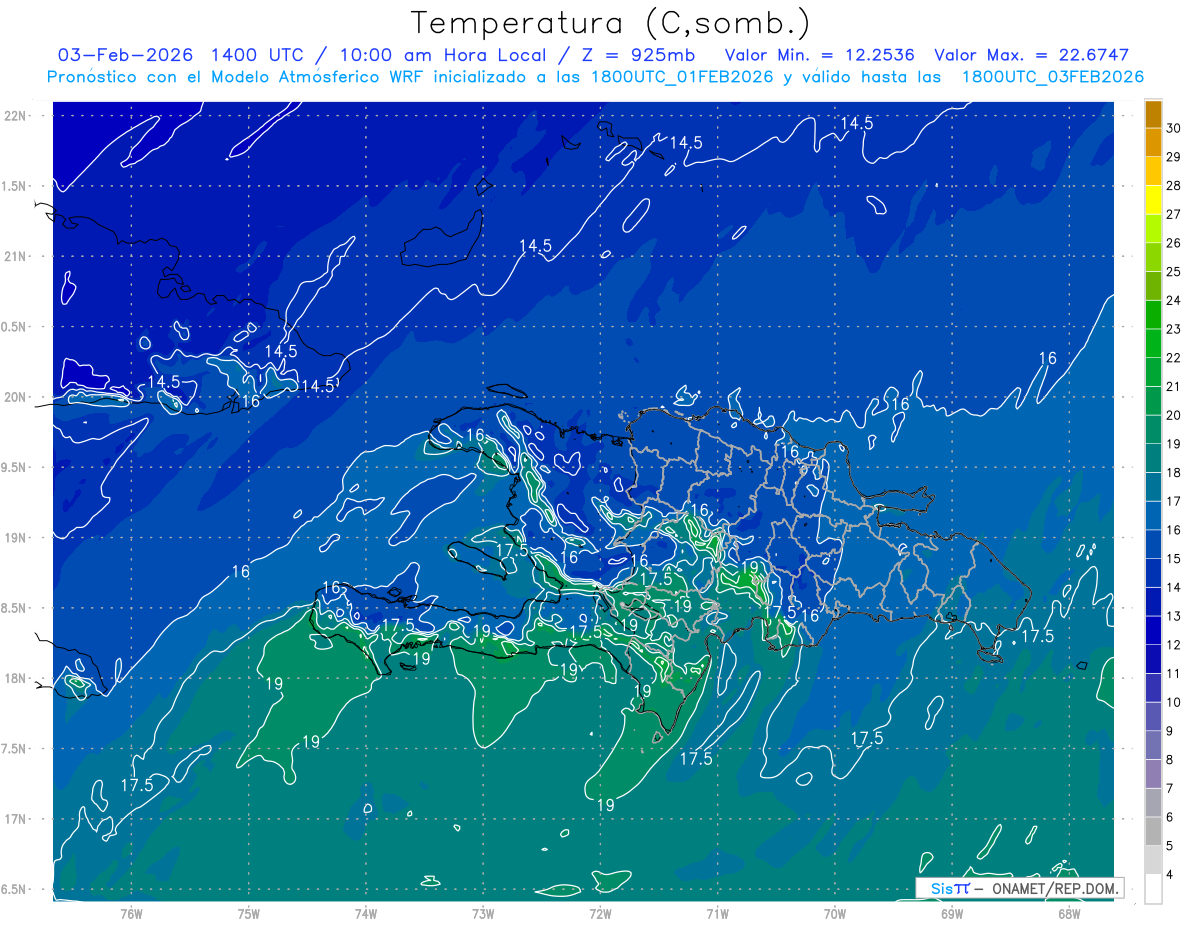Screen dimensions: 1200x927
Task: Click the '15' color scale label
Action: tap(1174, 558)
